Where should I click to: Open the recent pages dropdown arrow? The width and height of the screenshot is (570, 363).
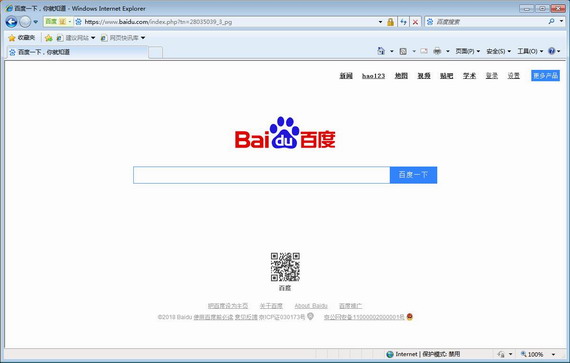35,22
